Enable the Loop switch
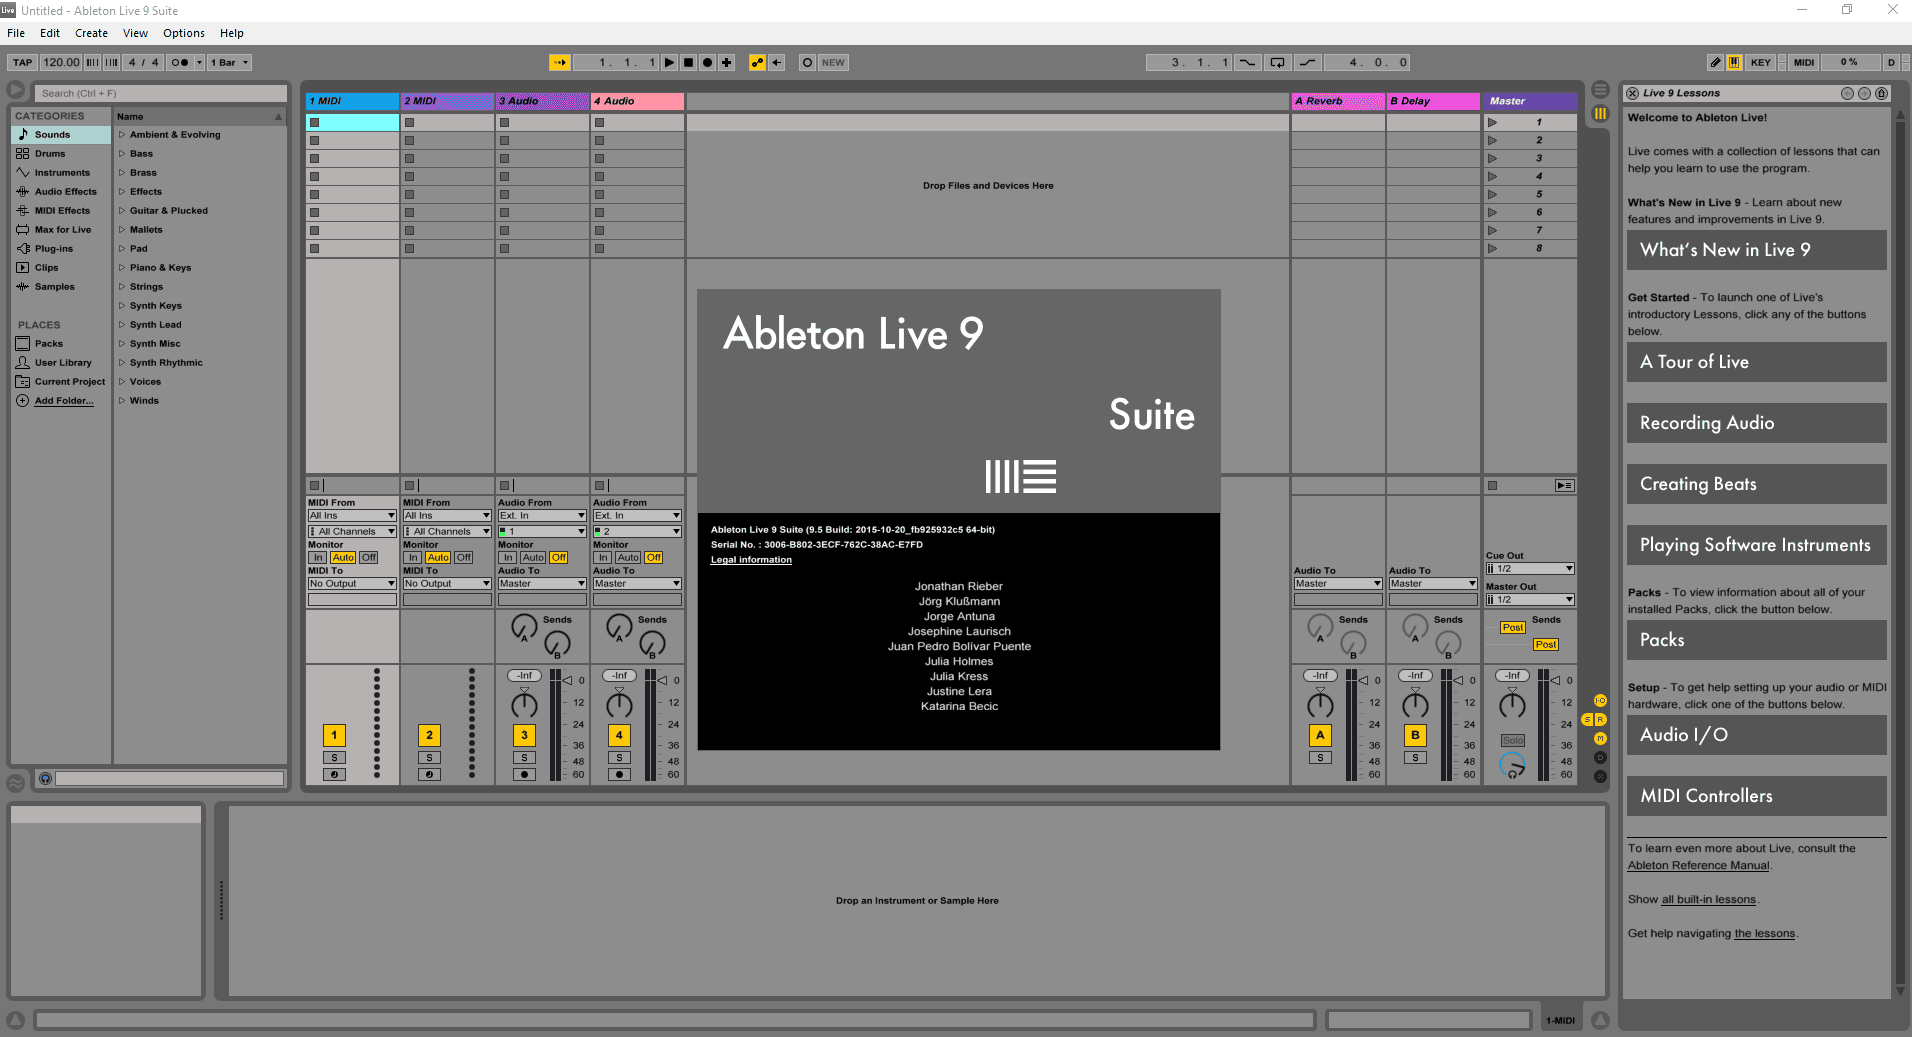Screen dimensions: 1912x1037 (1277, 62)
